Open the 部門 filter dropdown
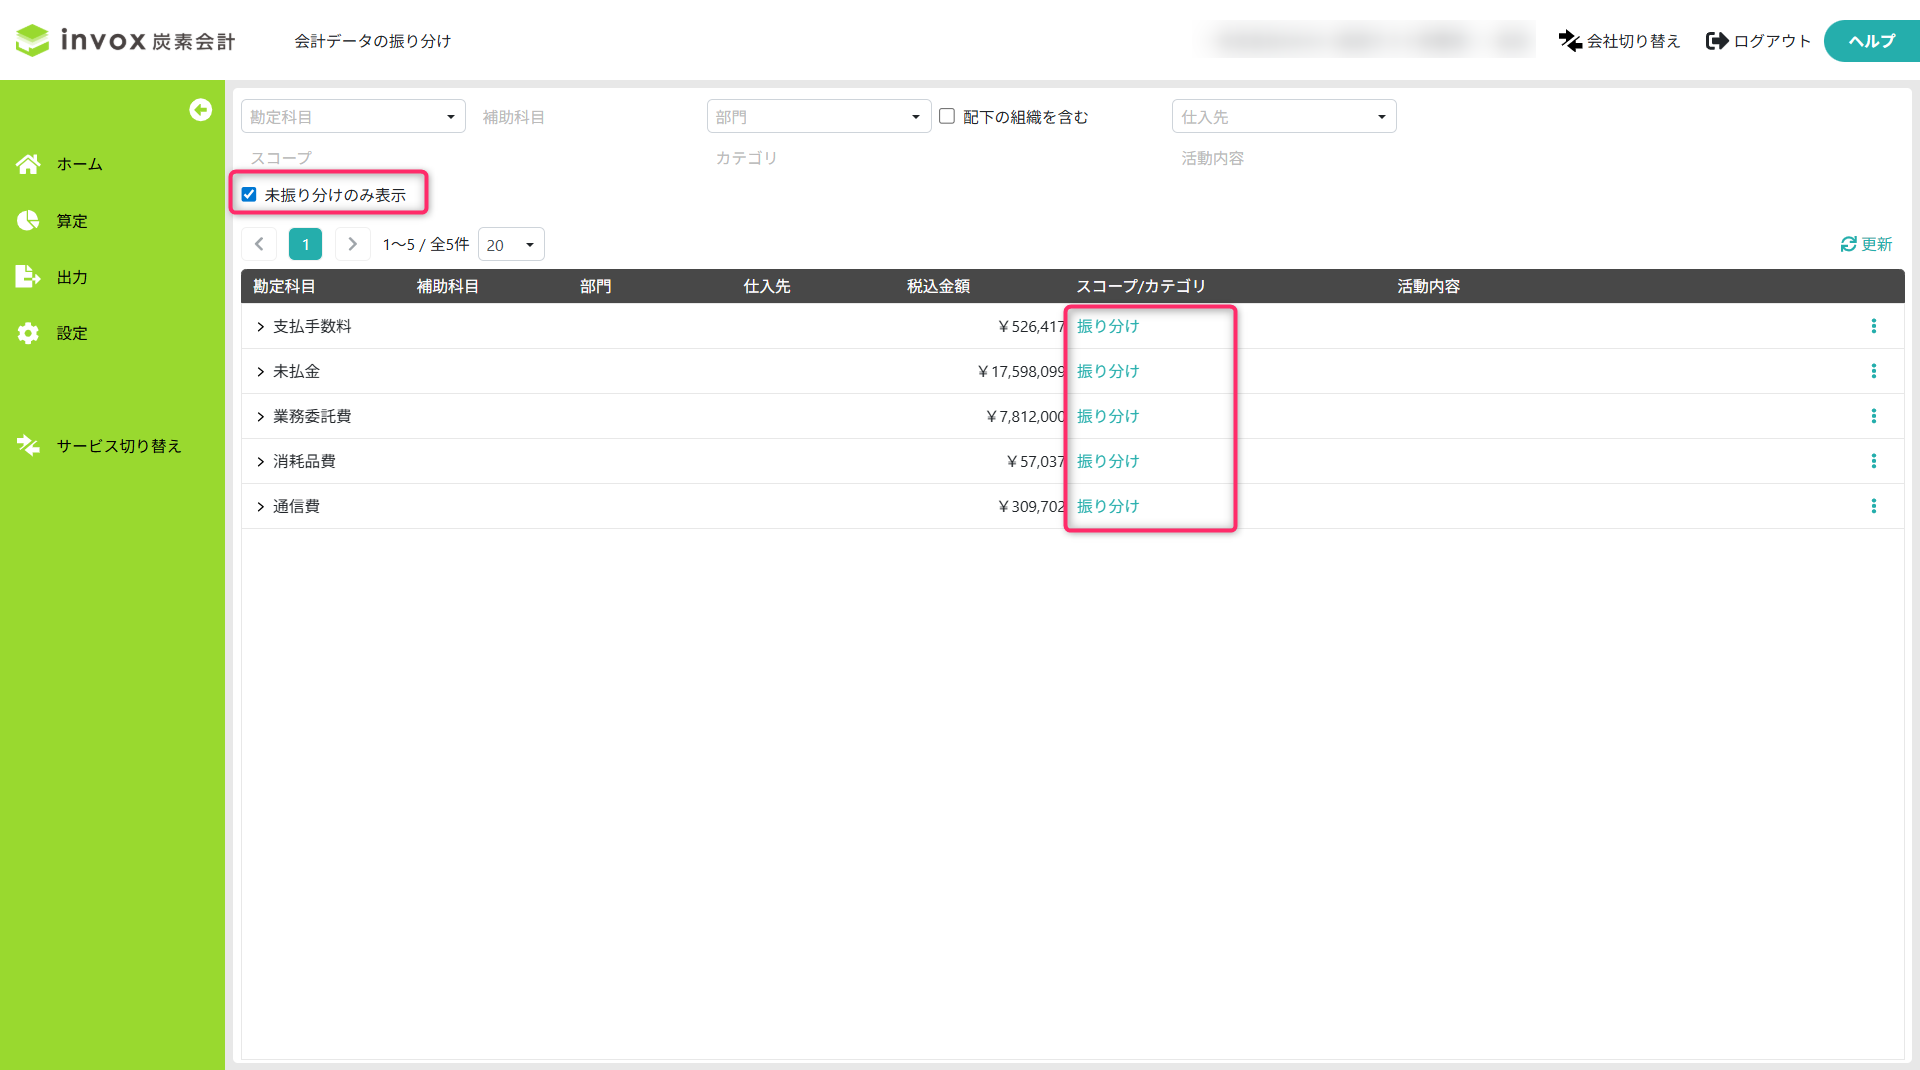Screen dimensions: 1920x1070 [819, 117]
